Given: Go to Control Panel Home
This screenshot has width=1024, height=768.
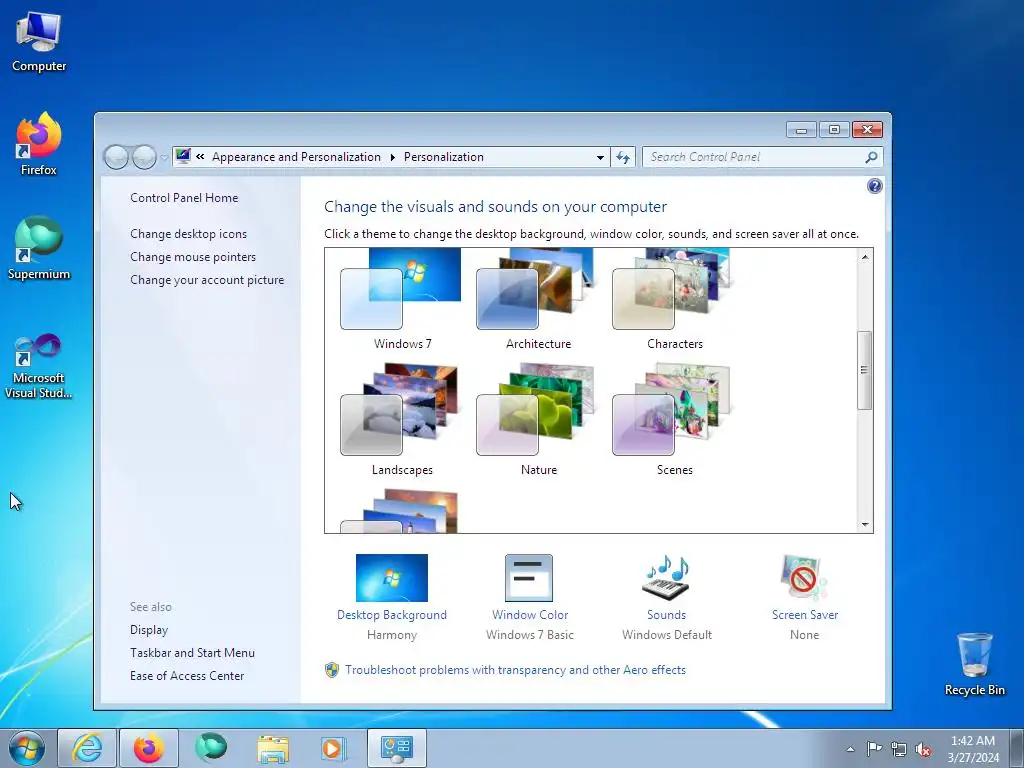Looking at the screenshot, I should 184,198.
